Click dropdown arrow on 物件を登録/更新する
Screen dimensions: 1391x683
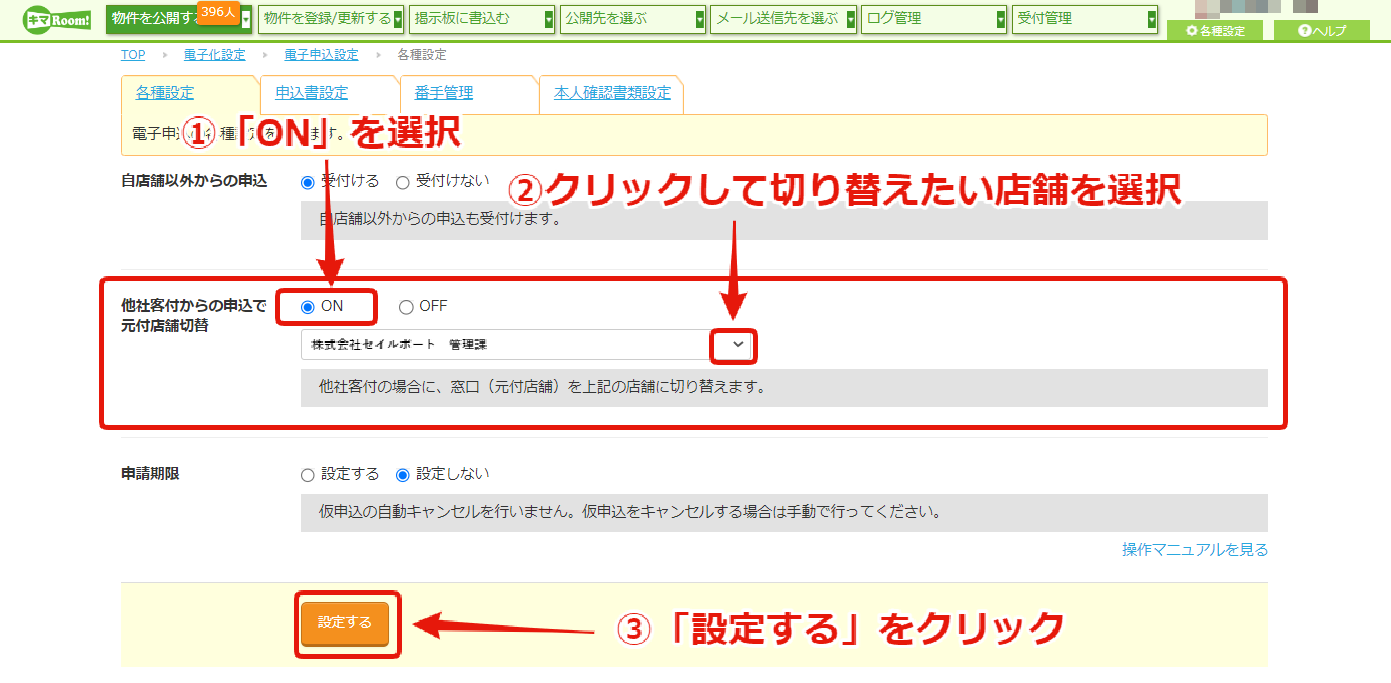pos(398,19)
